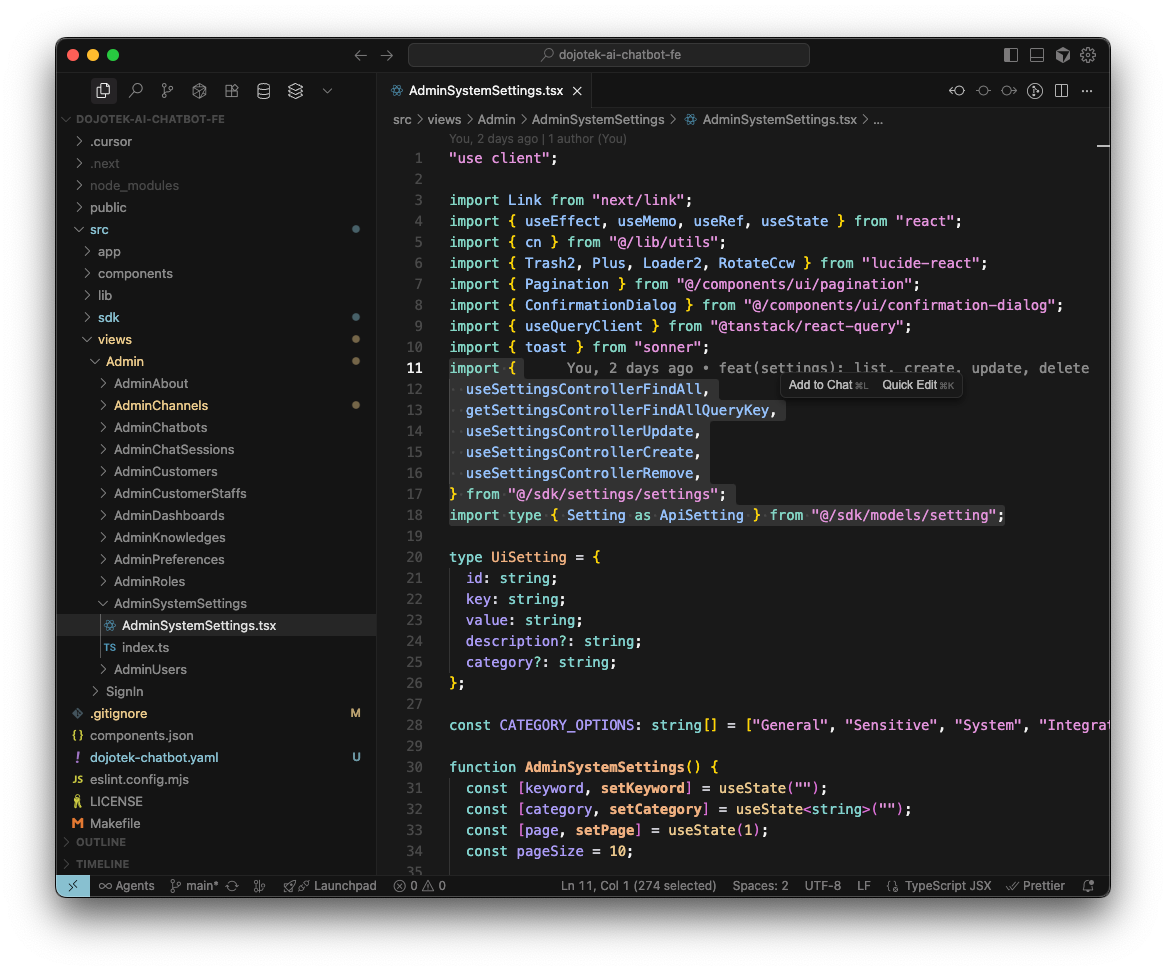Open index.ts in file tree
Viewport: 1166px width, 971px height.
(145, 647)
